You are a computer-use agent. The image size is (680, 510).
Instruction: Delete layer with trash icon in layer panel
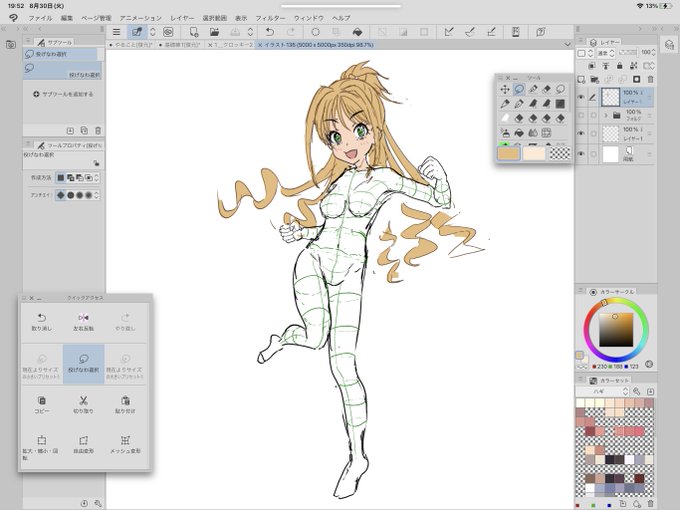650,79
